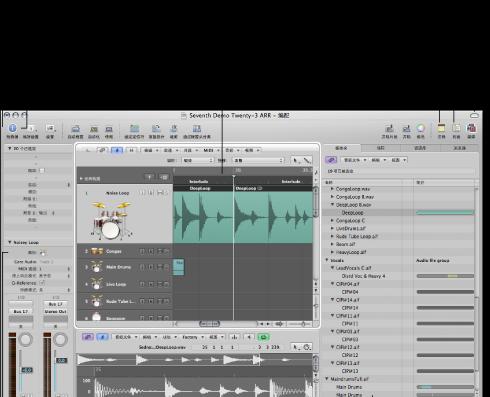Expand CongaLoop B.wav in the Bin
Screen dimensions: 490x397
332,197
